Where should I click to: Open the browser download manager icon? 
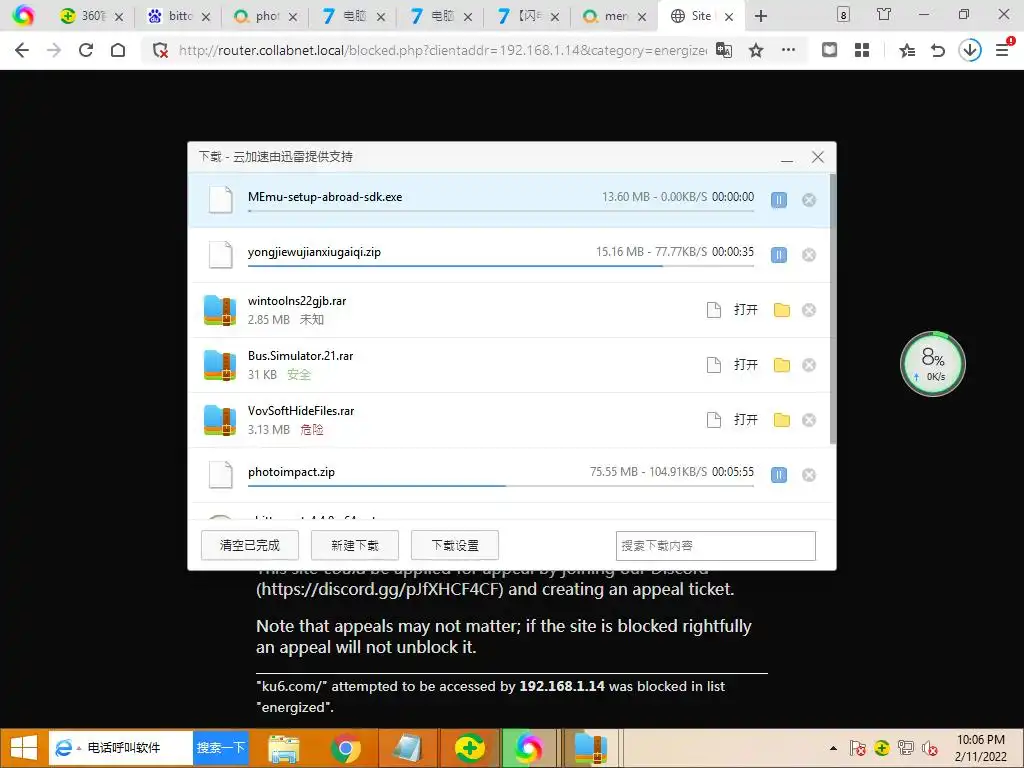970,50
